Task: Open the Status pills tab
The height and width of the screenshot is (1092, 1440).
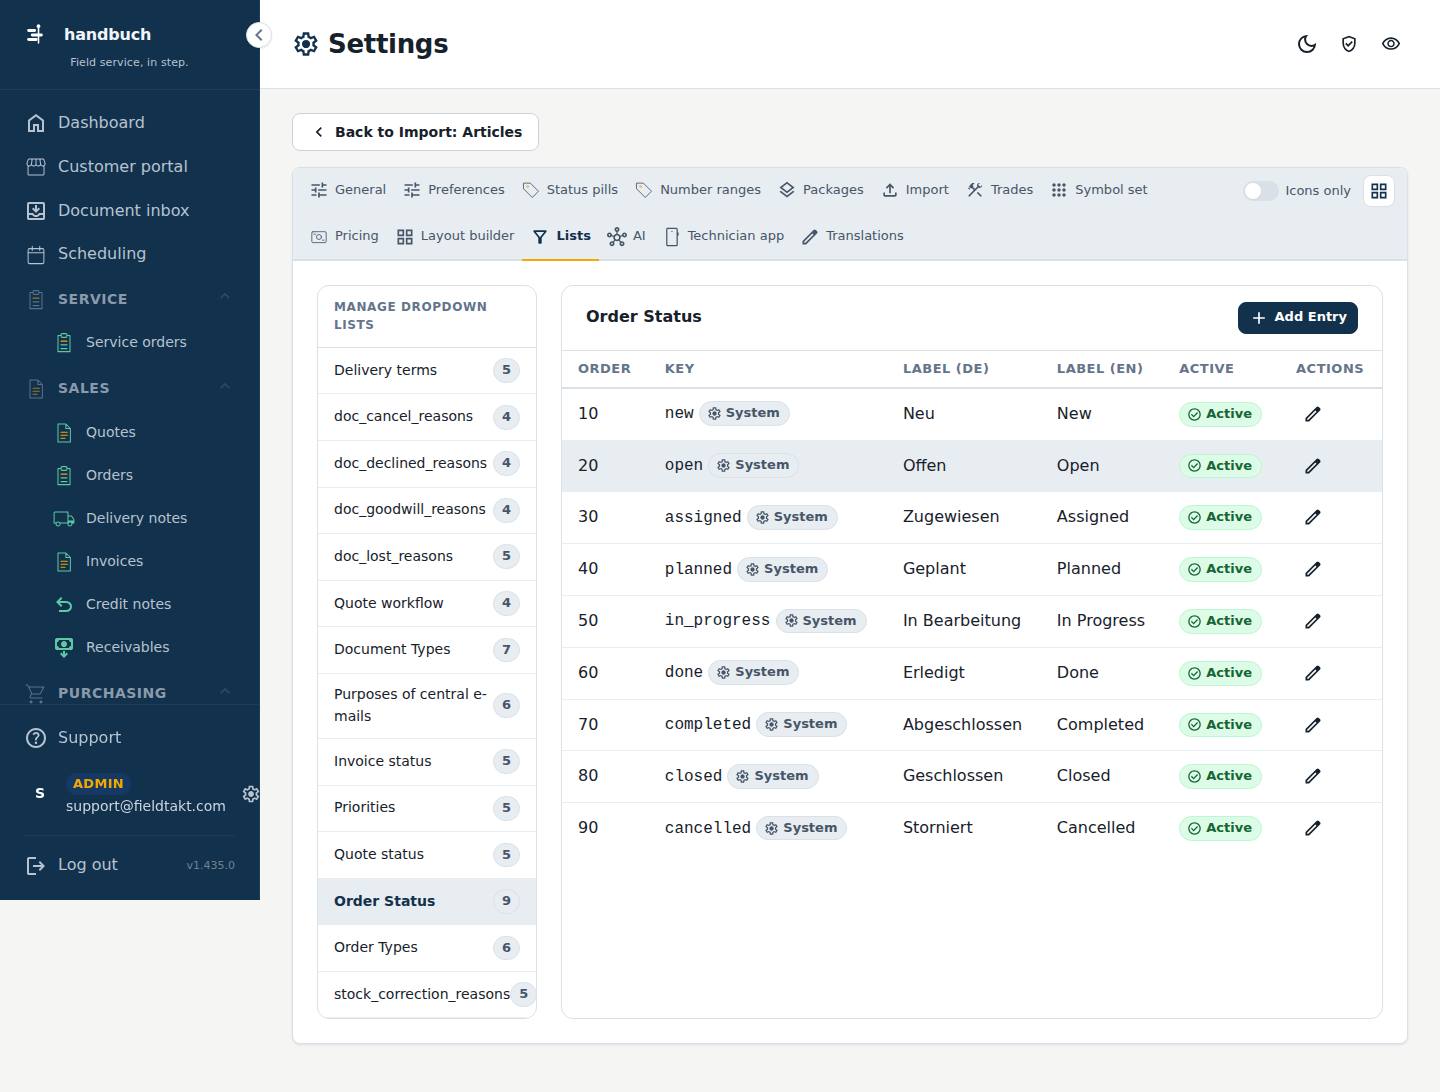Action: click(x=570, y=190)
